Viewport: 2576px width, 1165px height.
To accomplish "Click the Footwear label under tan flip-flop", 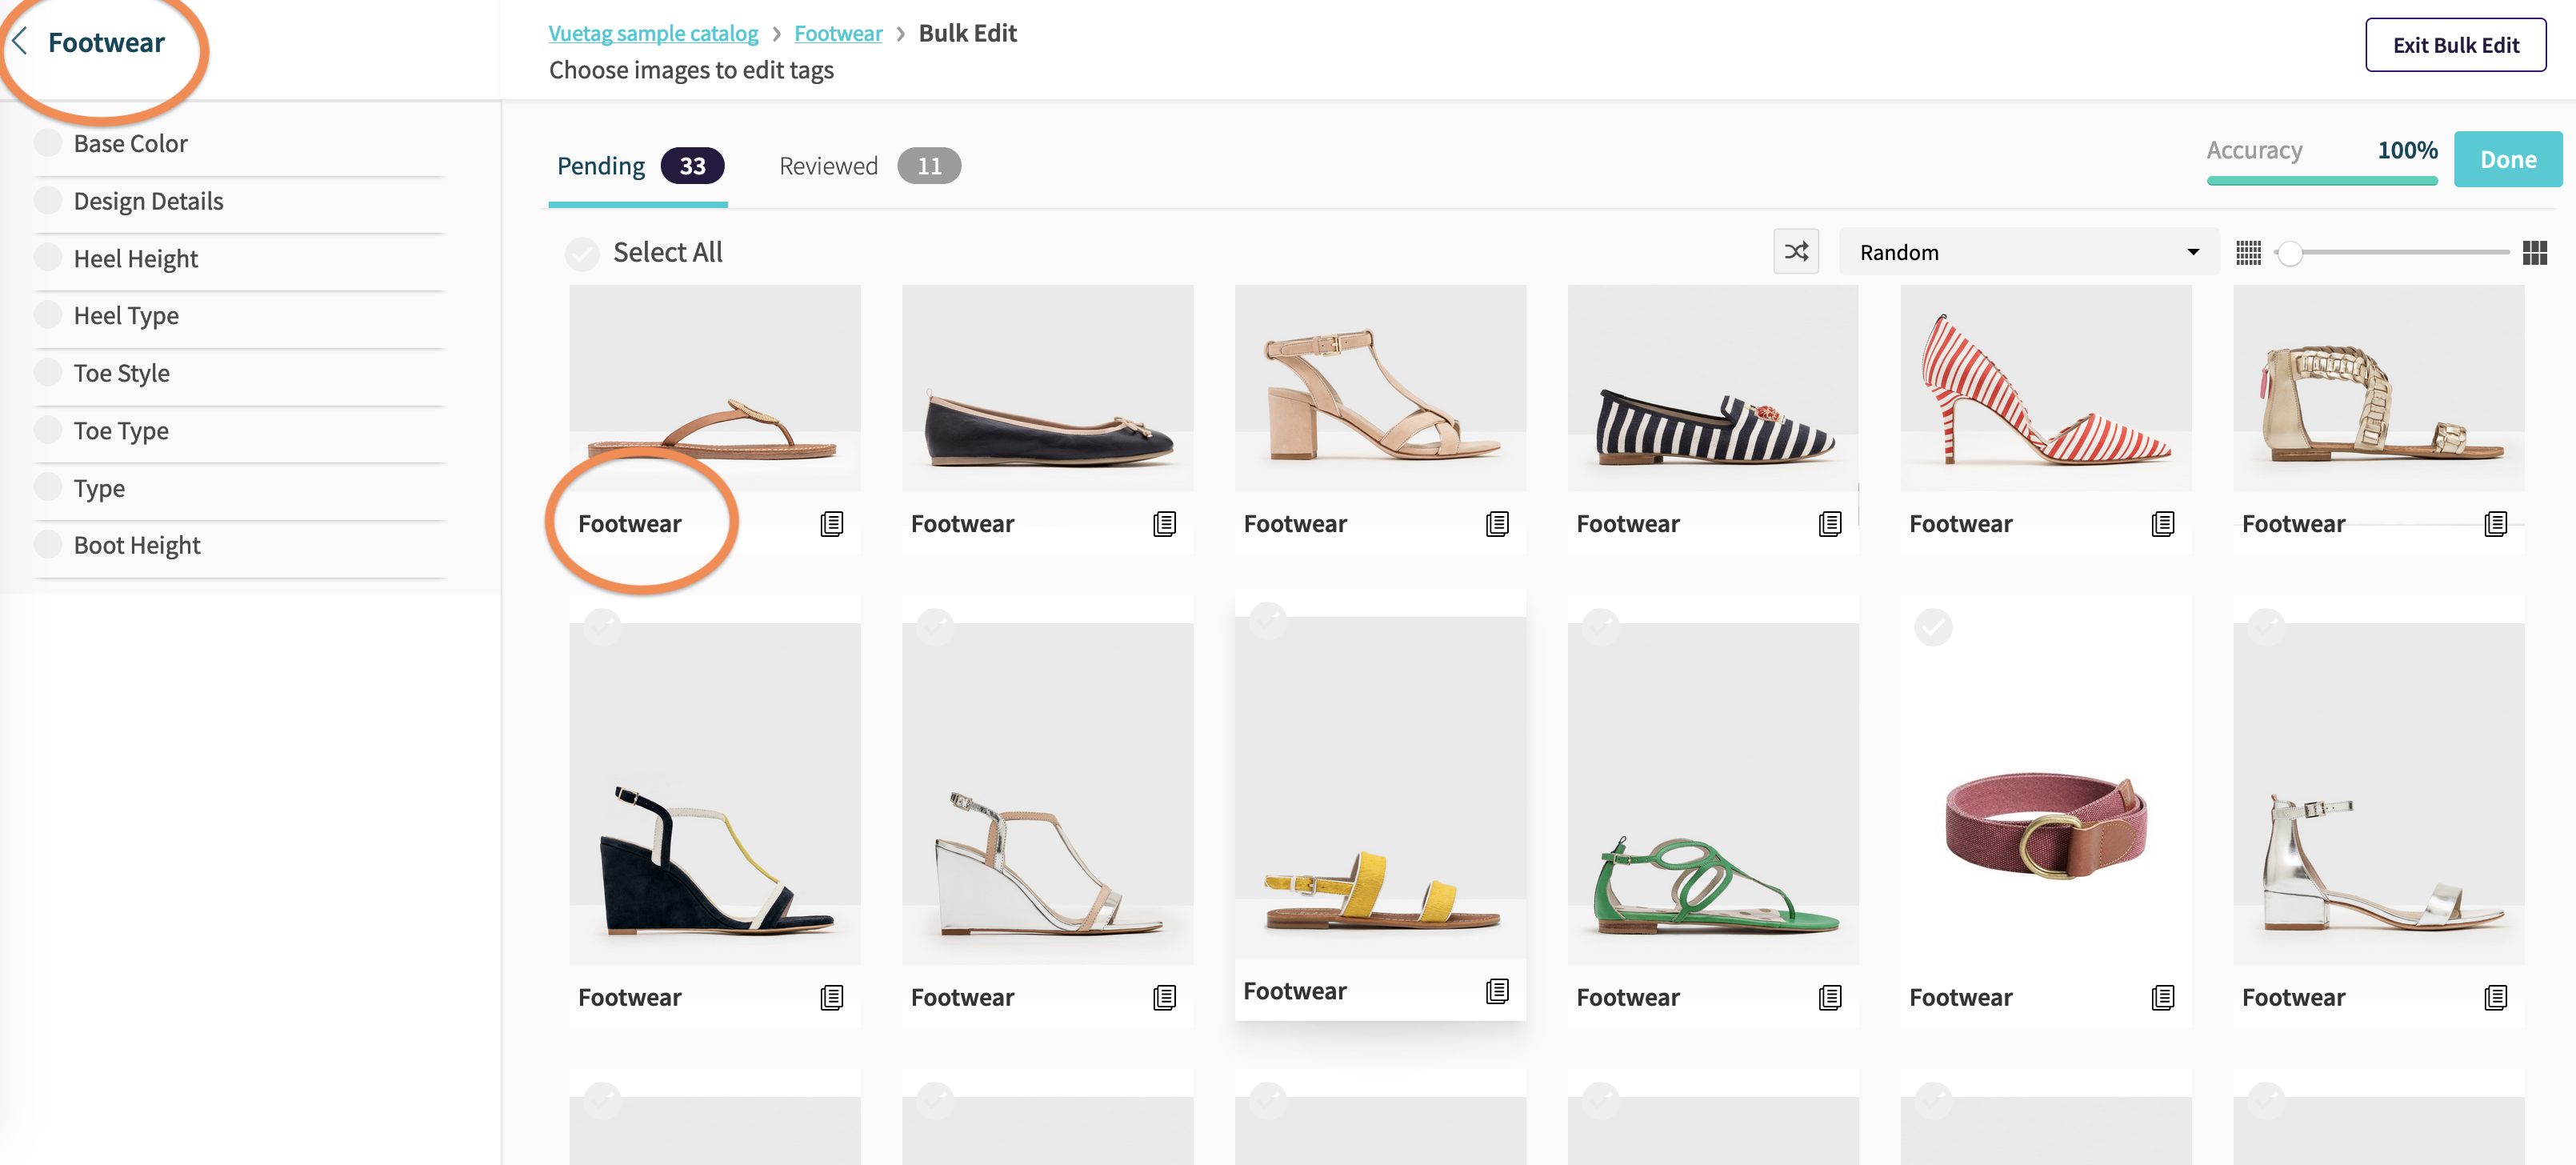I will [x=629, y=524].
